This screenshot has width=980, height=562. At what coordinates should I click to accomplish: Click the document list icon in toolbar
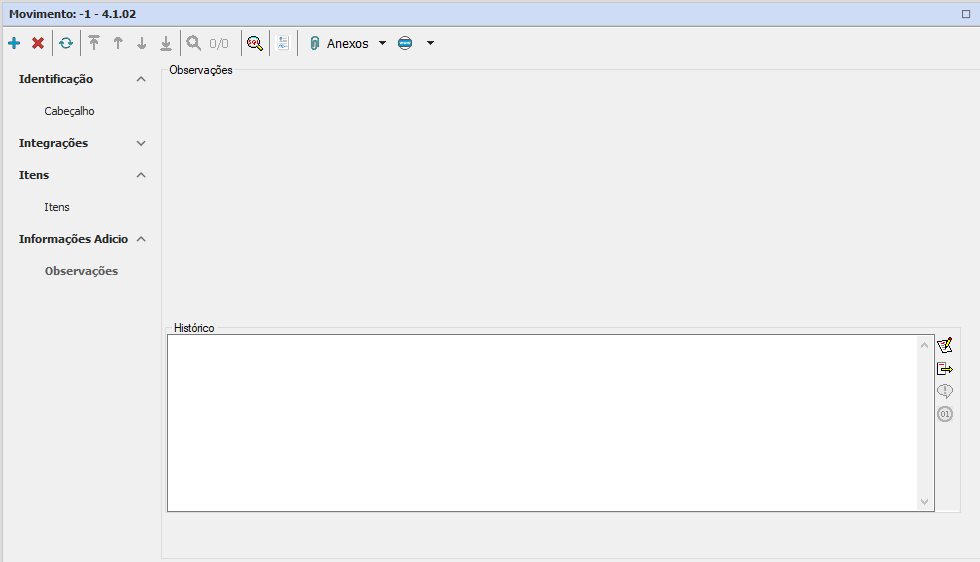pos(283,43)
